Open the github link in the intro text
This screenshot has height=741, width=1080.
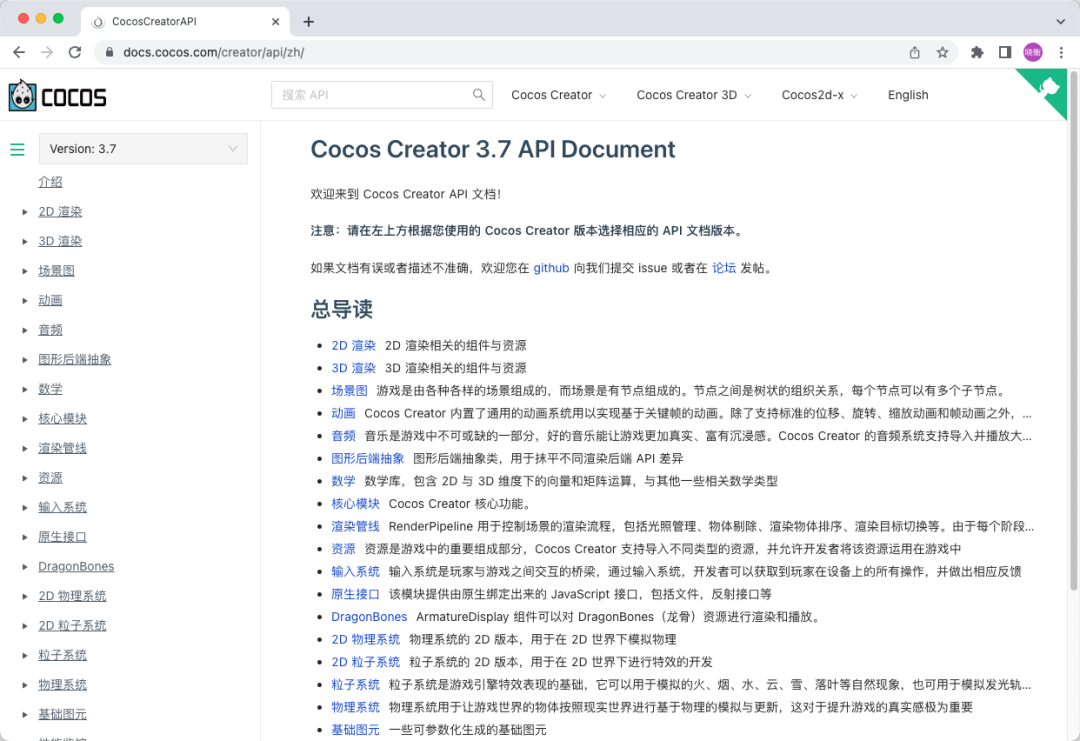[x=551, y=267]
